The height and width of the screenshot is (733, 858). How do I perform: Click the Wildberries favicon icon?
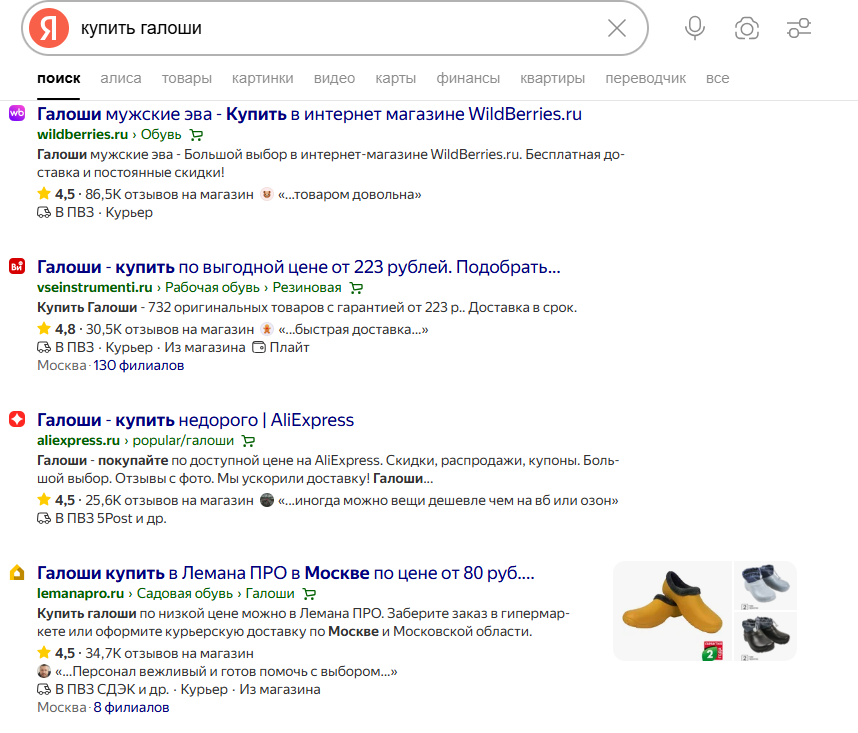pos(17,114)
